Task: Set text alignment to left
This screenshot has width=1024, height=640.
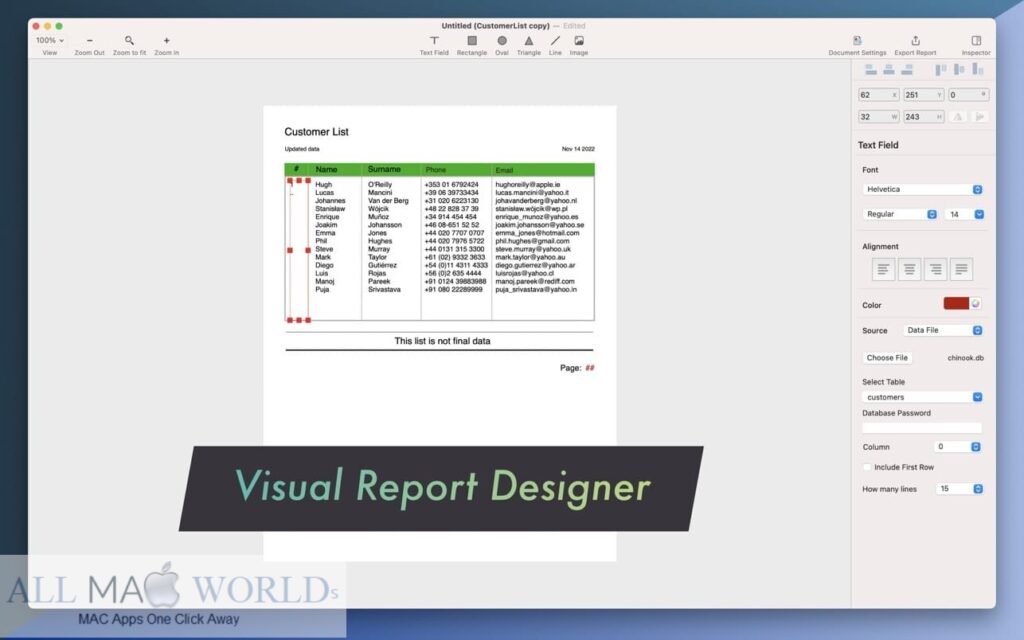Action: 883,269
